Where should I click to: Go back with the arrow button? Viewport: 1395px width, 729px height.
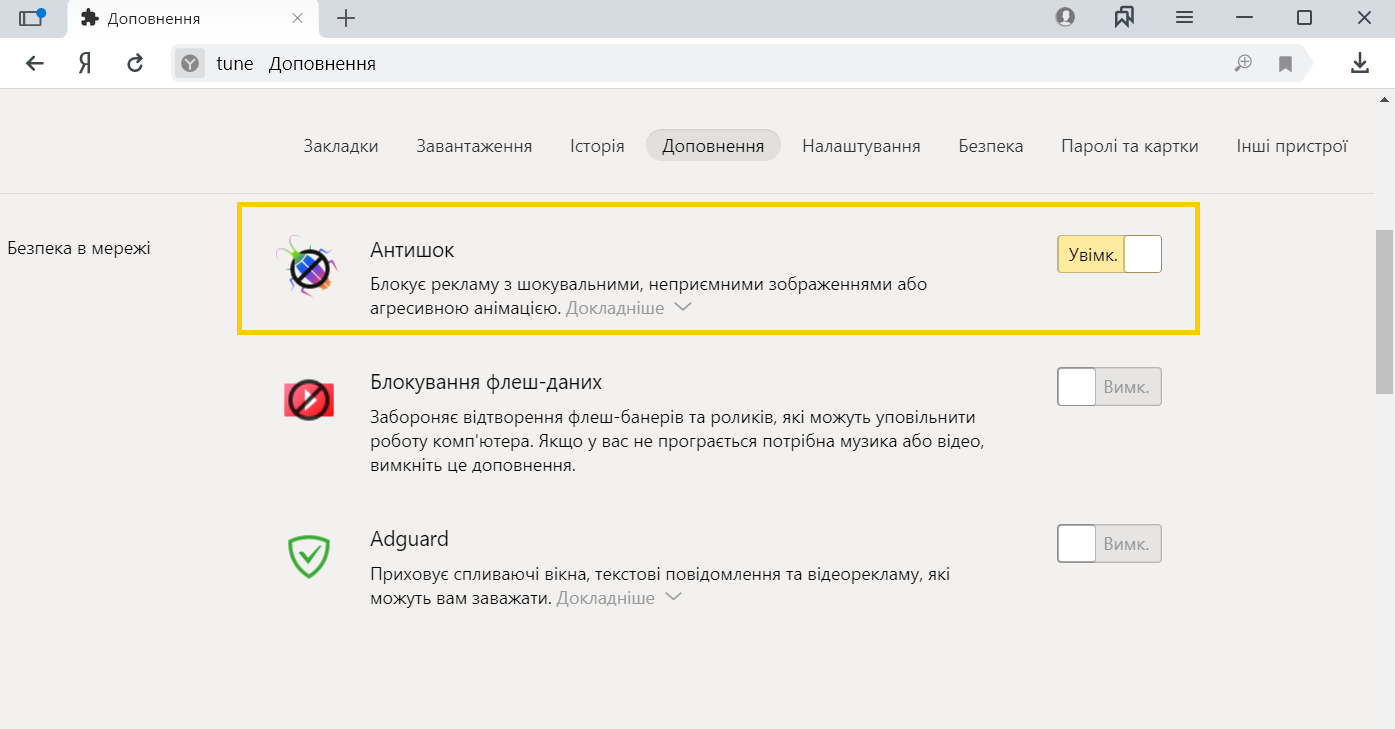click(35, 64)
